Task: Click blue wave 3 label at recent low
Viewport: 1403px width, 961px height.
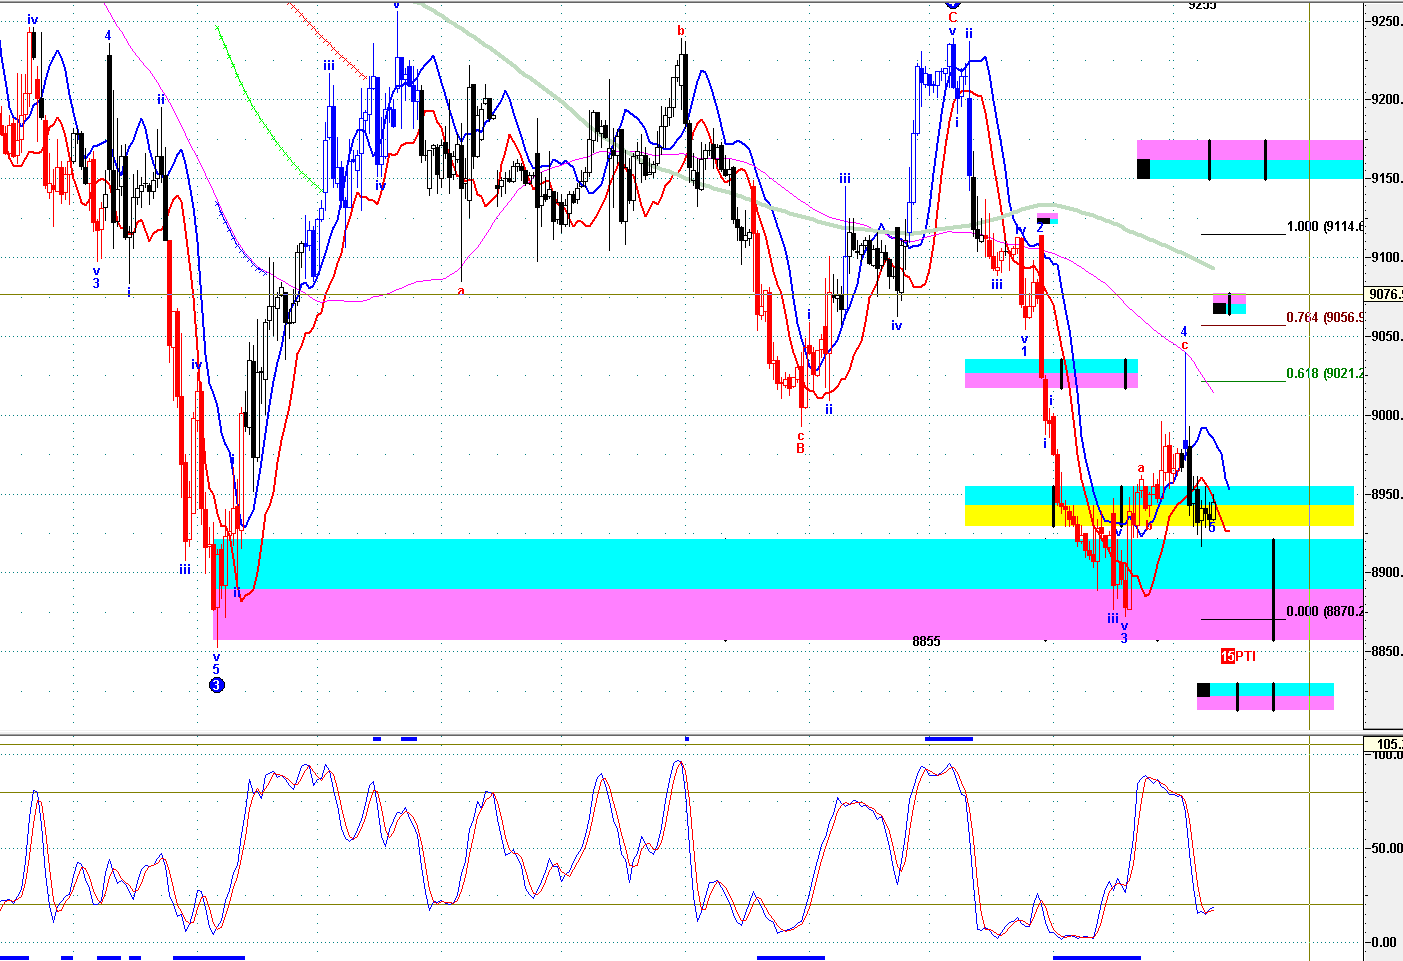Action: coord(1124,638)
